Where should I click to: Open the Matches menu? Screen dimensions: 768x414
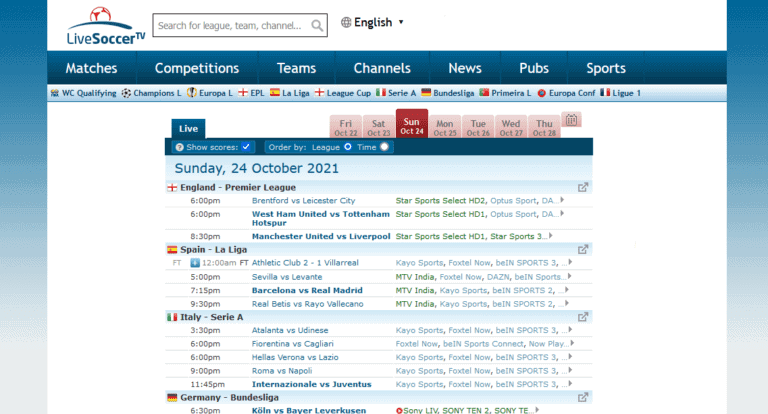pos(92,68)
